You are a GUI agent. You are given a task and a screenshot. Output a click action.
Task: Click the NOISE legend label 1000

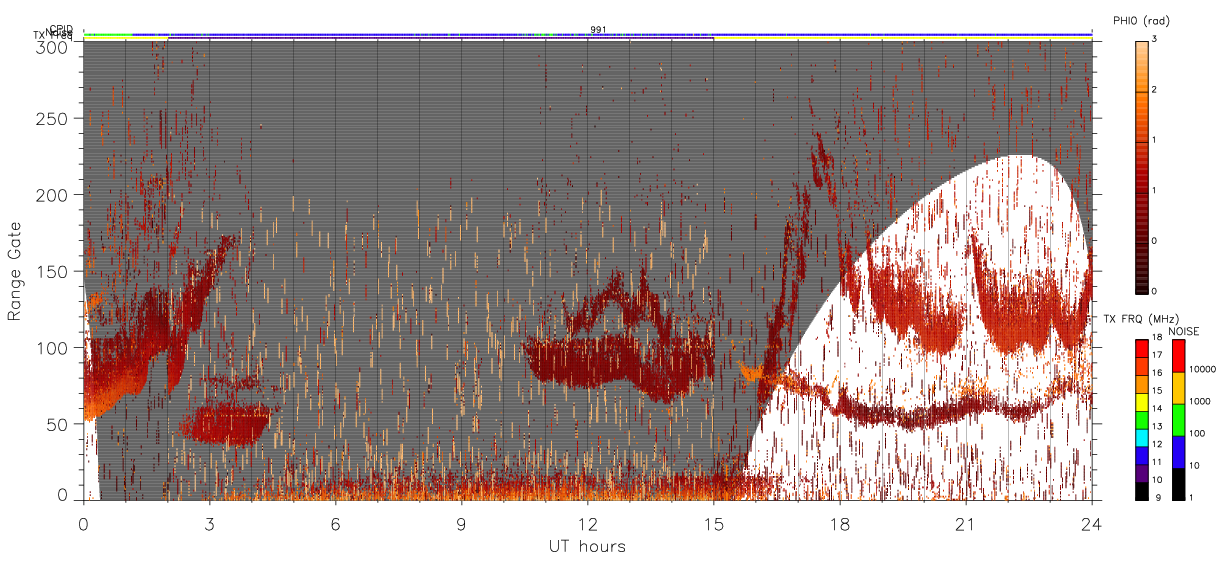coord(1200,401)
